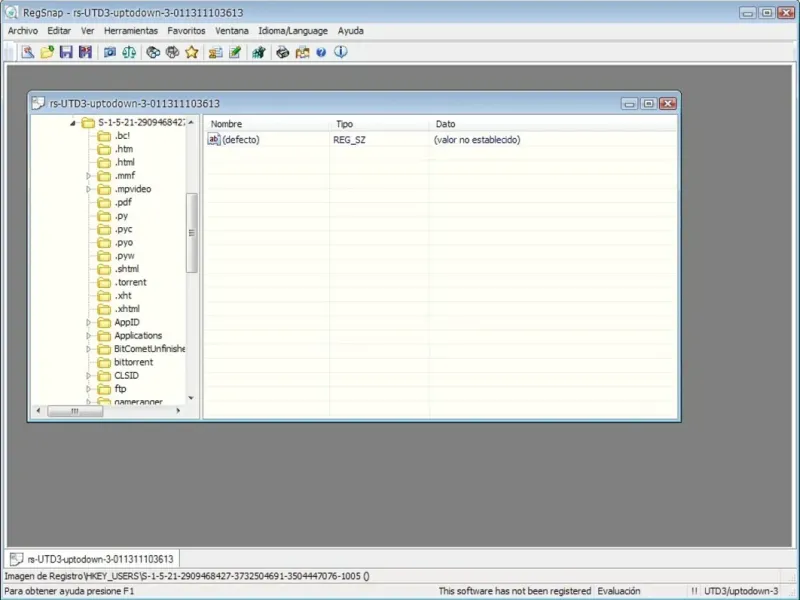Click the tree vertical scrollbar thumb
Screen dimensions: 800x600
[x=192, y=233]
